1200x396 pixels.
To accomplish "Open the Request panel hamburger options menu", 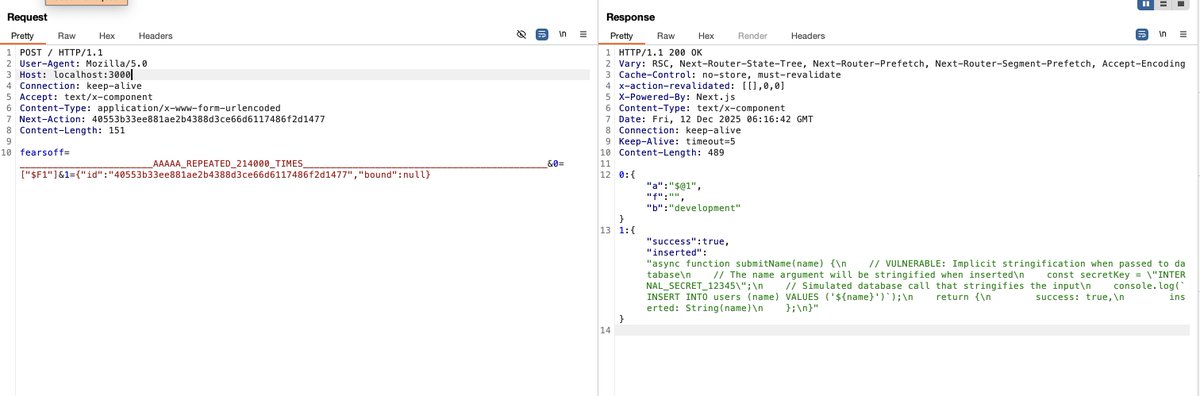I will pos(582,35).
